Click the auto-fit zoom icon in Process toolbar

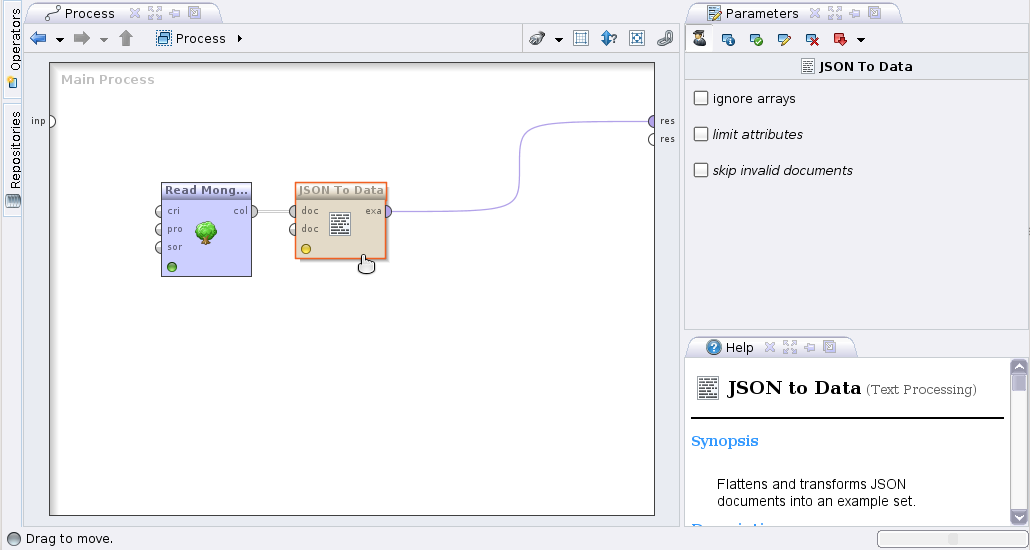(636, 39)
